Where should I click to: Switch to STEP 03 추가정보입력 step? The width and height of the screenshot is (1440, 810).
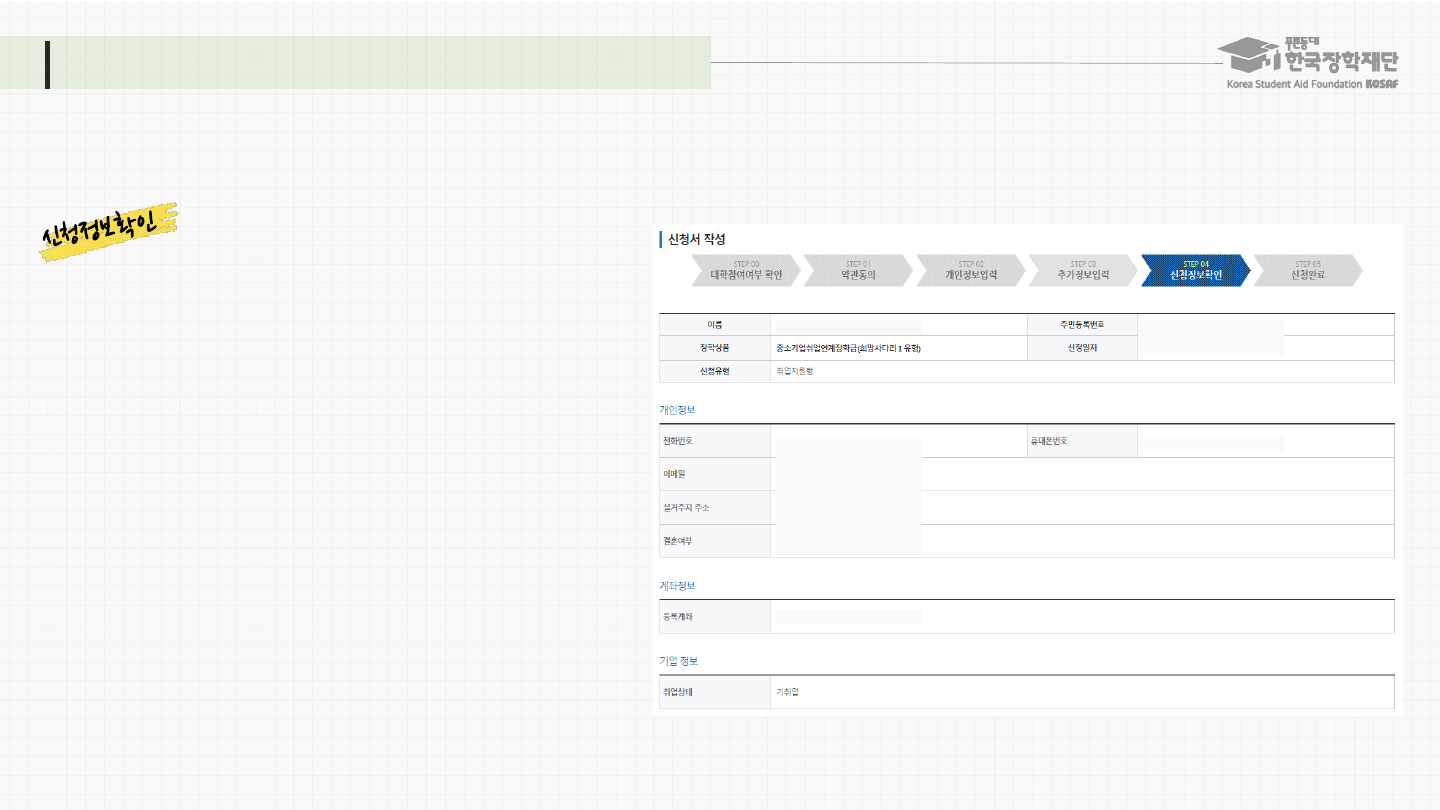click(1083, 271)
